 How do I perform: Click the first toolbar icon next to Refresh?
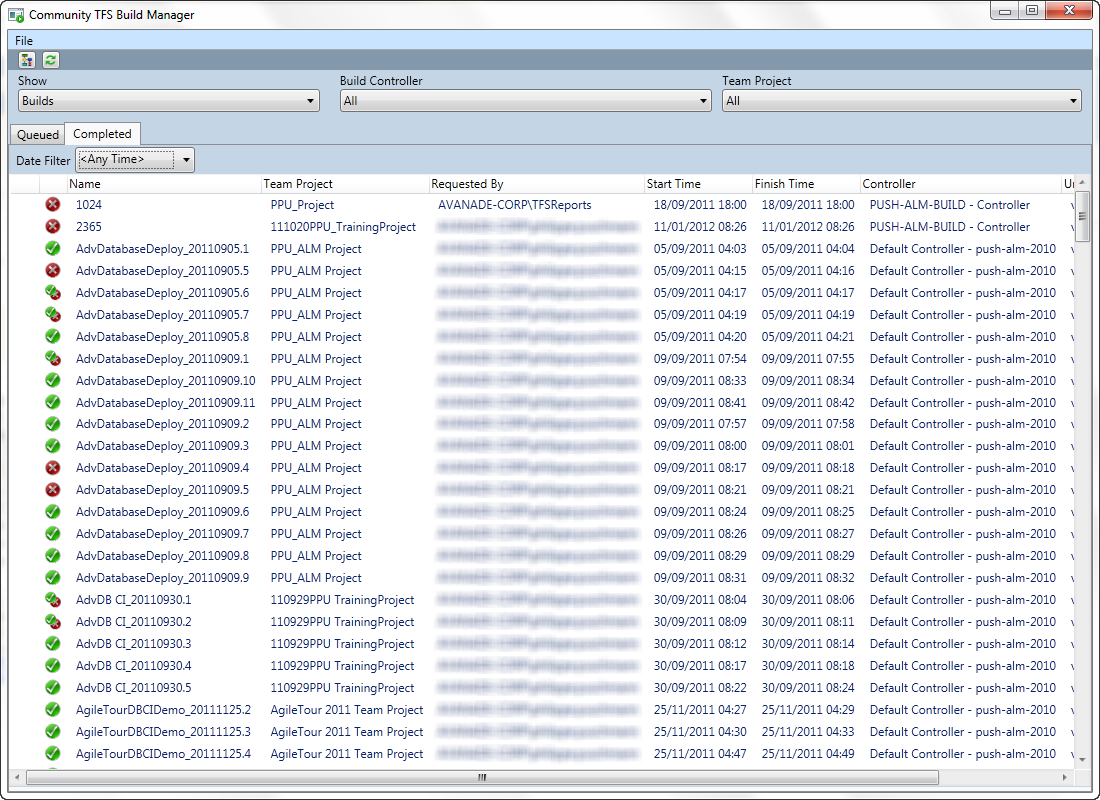pyautogui.click(x=27, y=59)
